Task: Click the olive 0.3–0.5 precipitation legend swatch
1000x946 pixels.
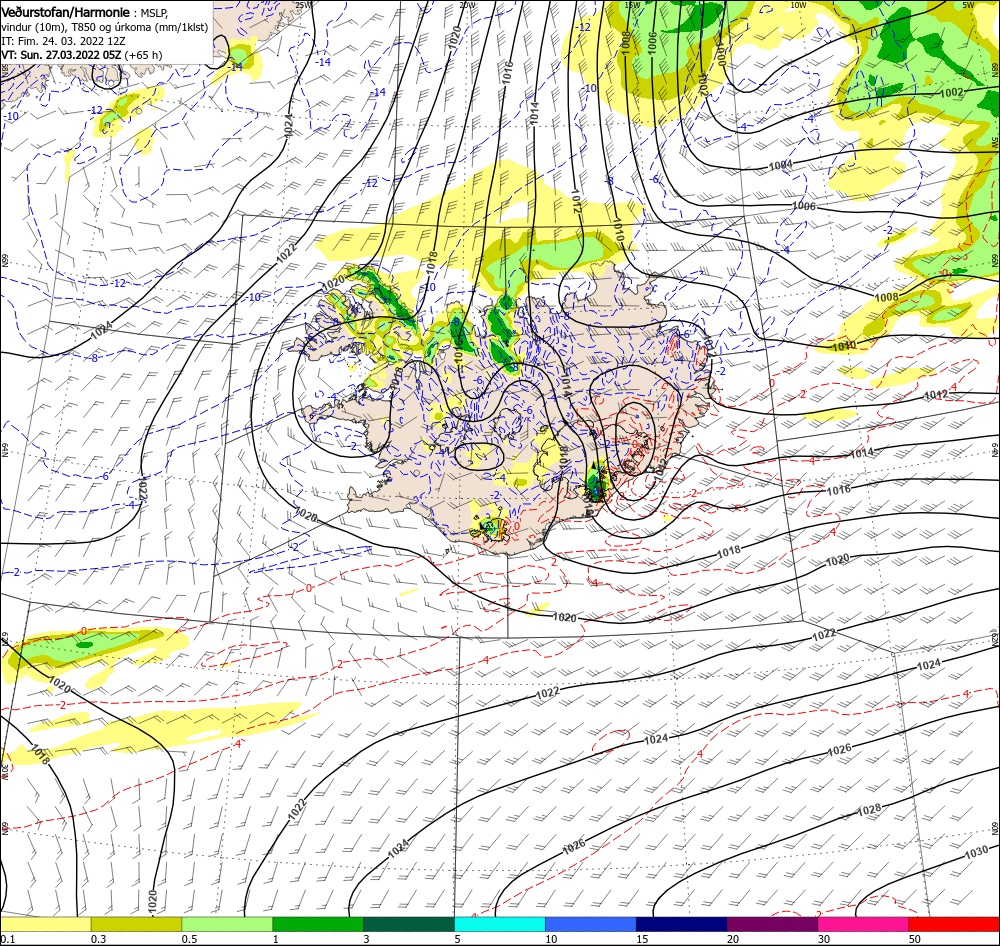Action: tap(136, 924)
